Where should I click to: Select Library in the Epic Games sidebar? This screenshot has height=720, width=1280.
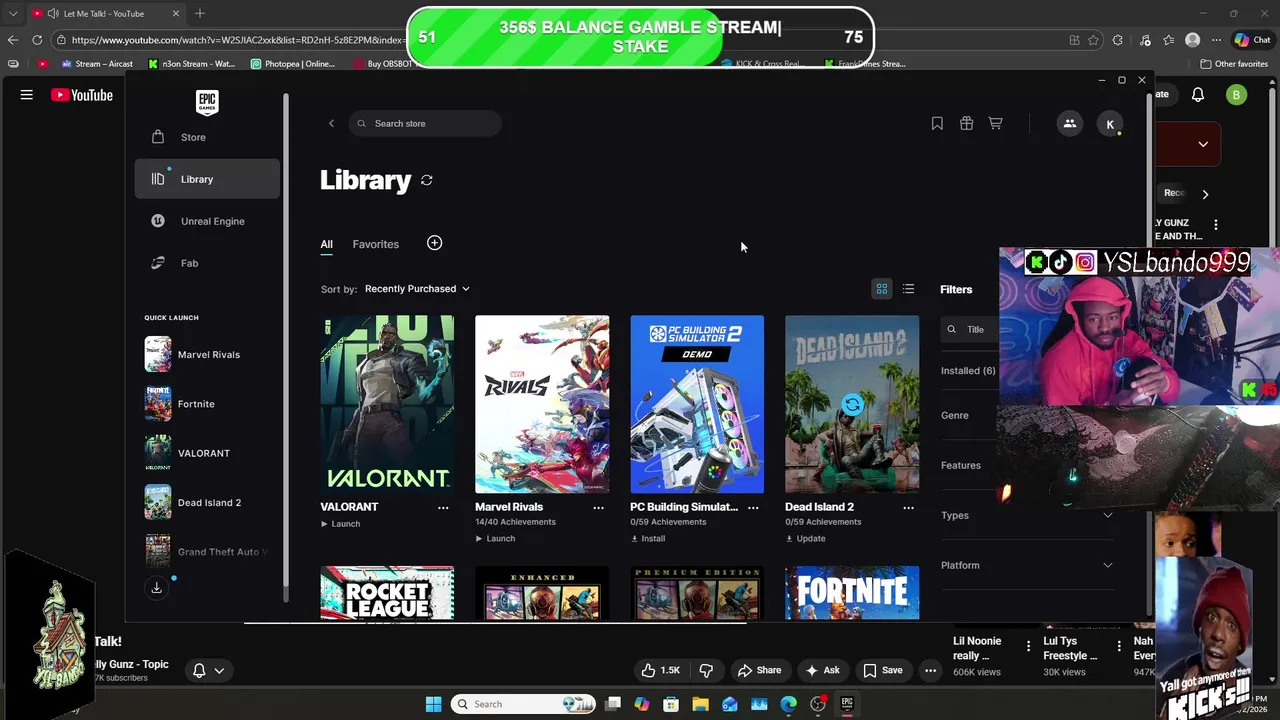point(207,179)
